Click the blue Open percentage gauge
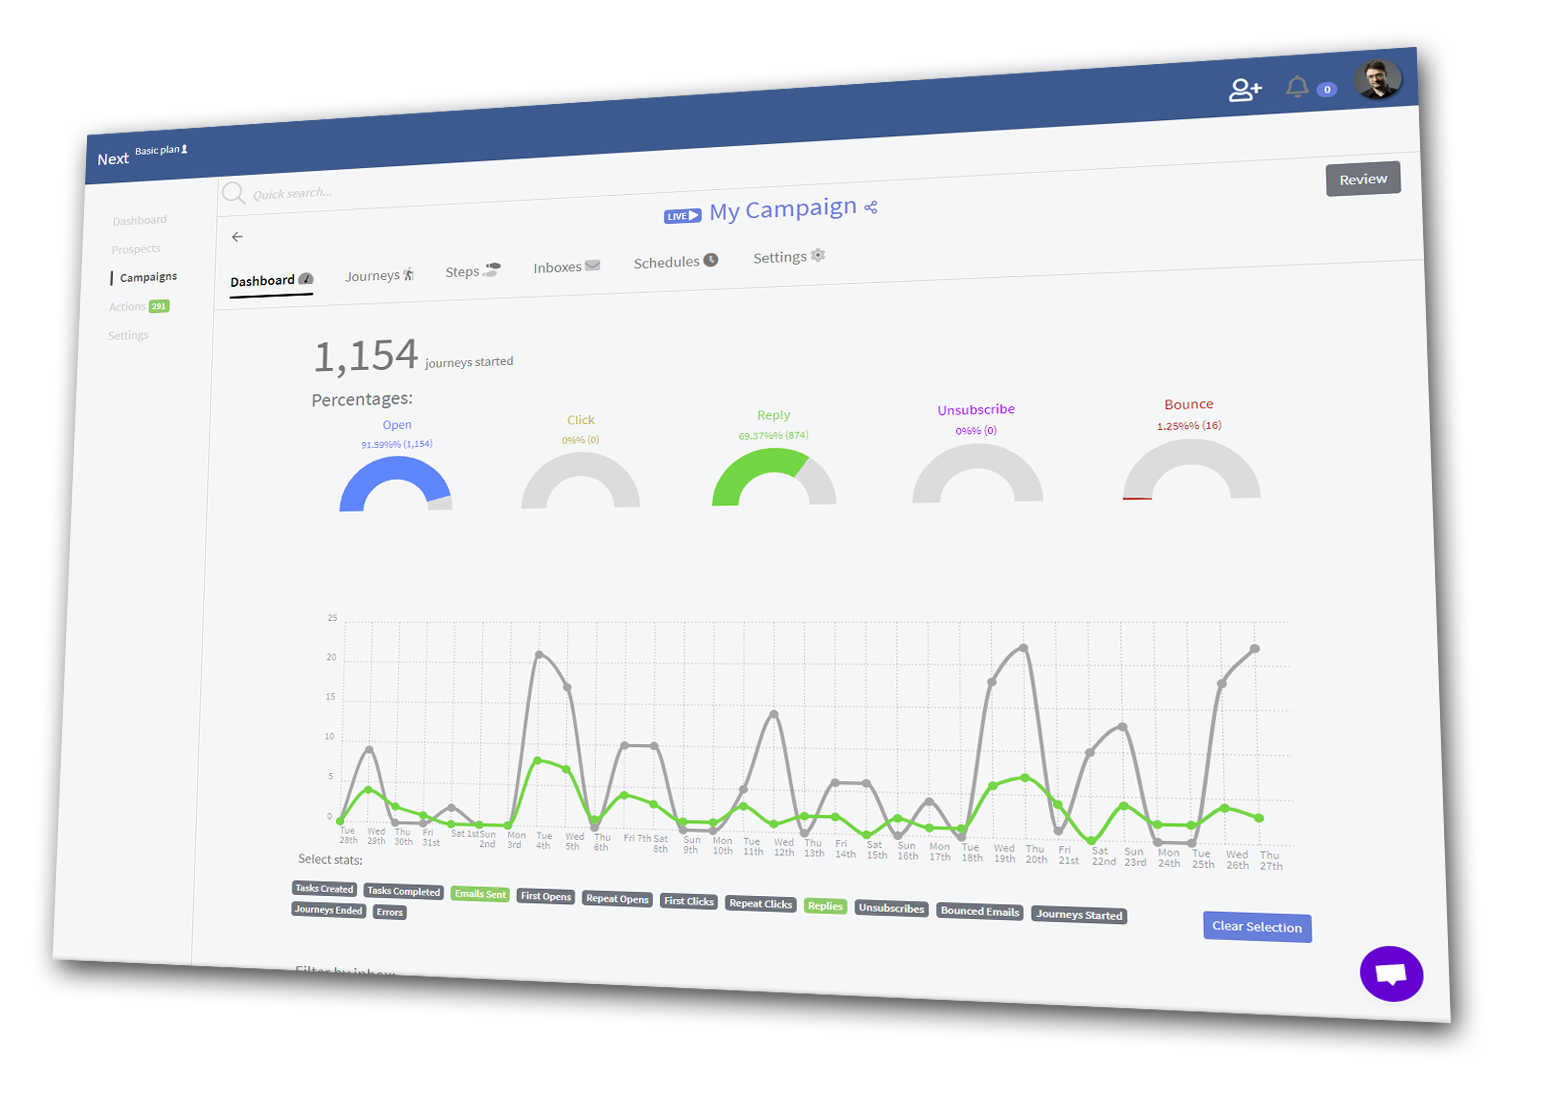 (395, 484)
